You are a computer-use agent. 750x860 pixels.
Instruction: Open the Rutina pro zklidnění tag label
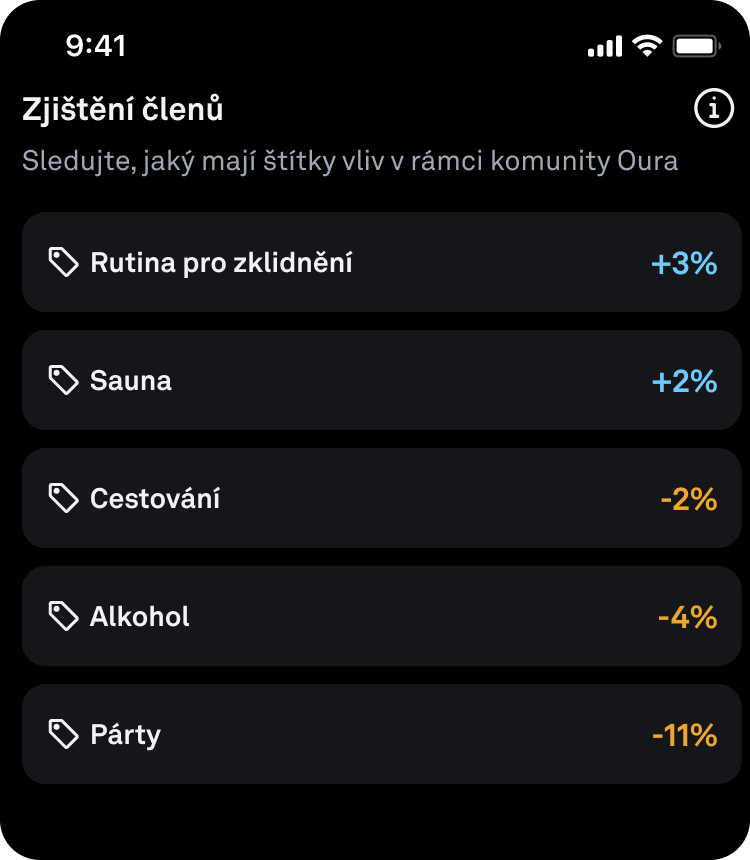[221, 263]
